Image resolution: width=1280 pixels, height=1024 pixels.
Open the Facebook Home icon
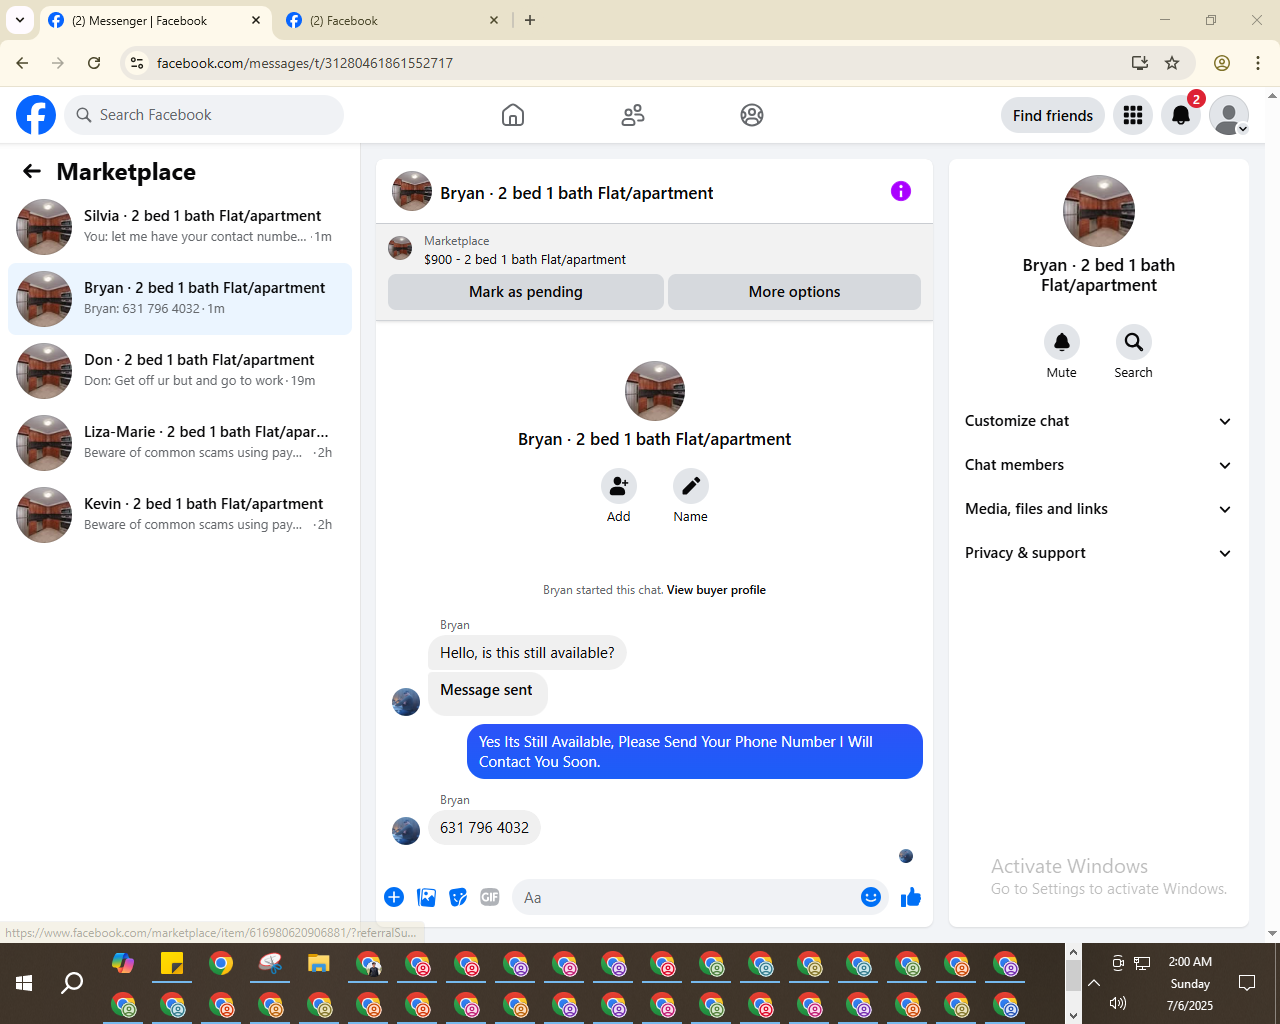pos(513,115)
